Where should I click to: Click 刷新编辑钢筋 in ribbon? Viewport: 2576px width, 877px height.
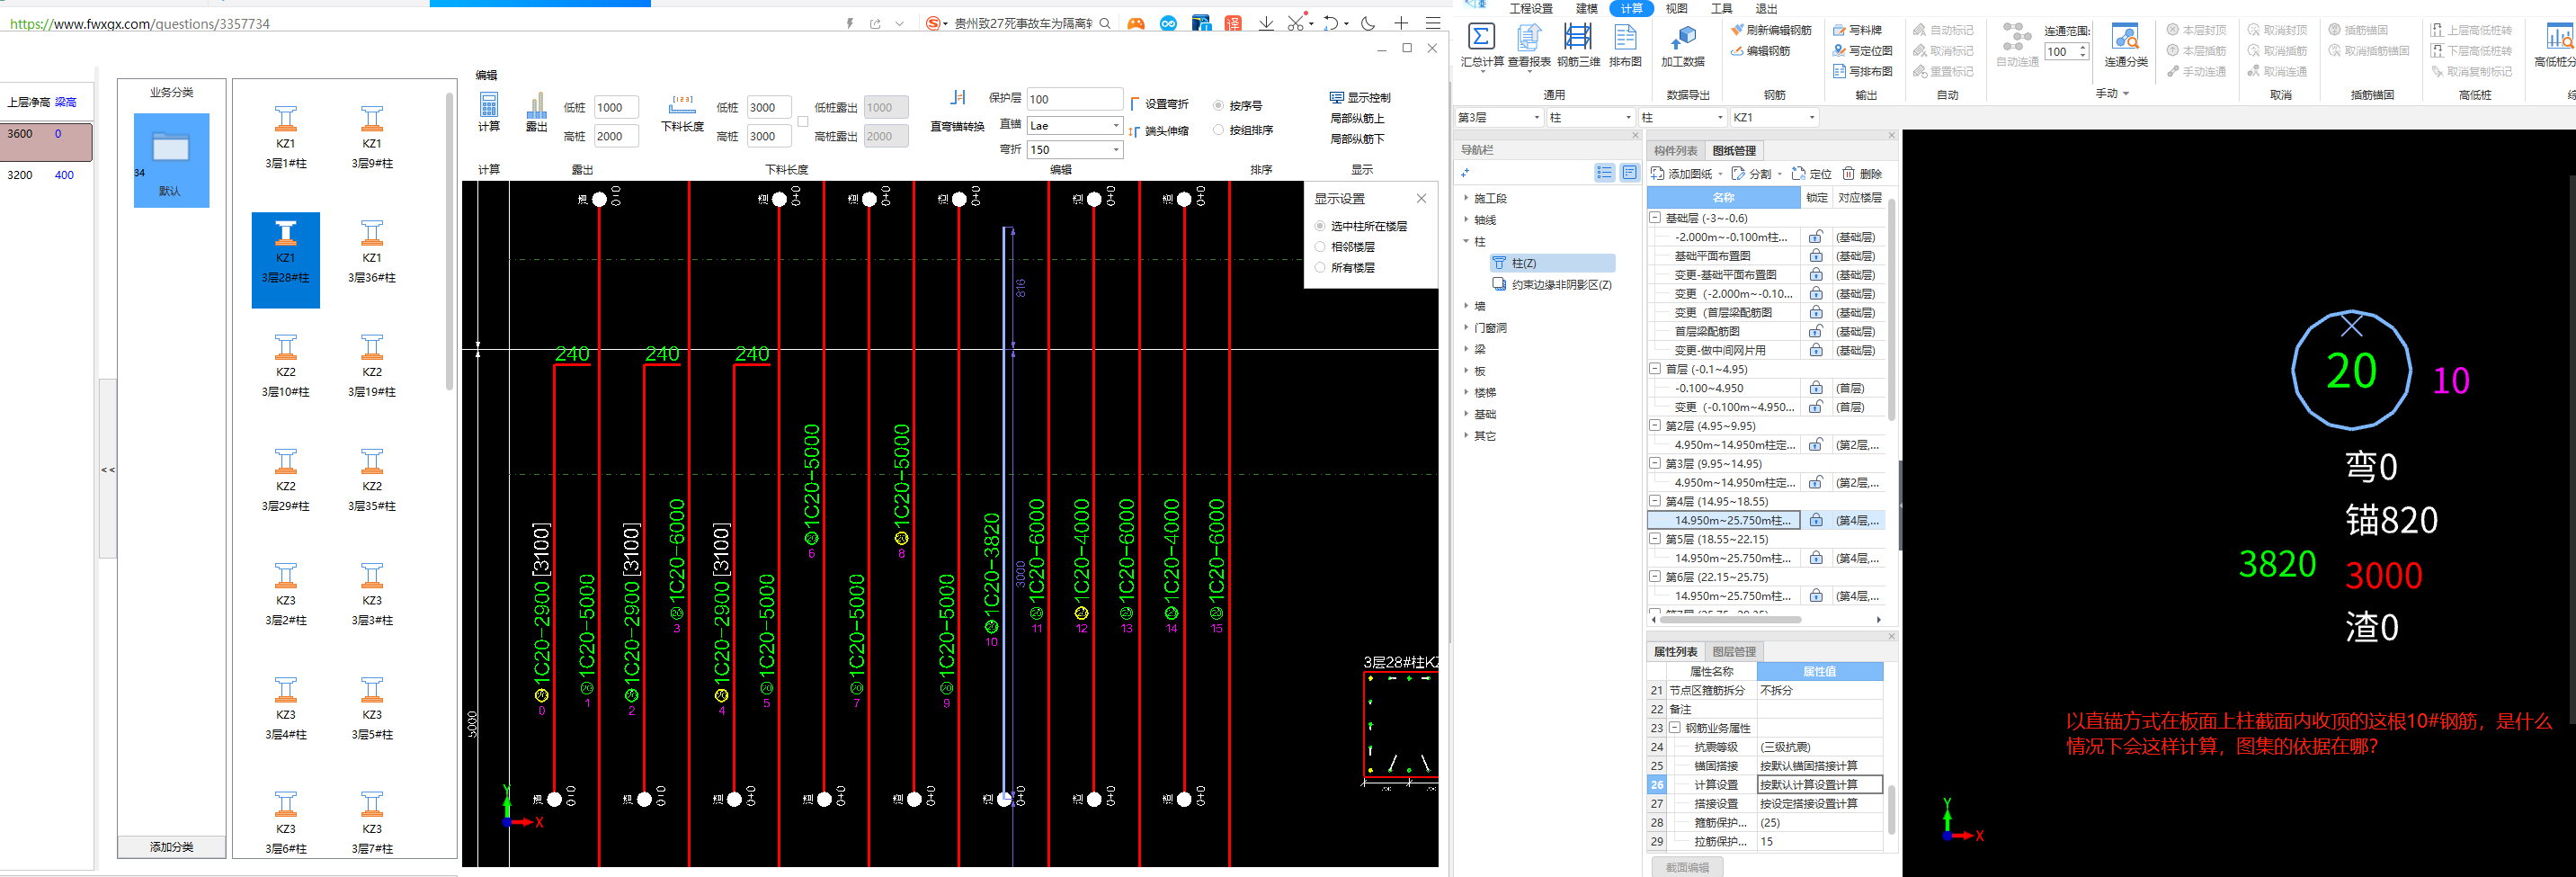point(1771,30)
